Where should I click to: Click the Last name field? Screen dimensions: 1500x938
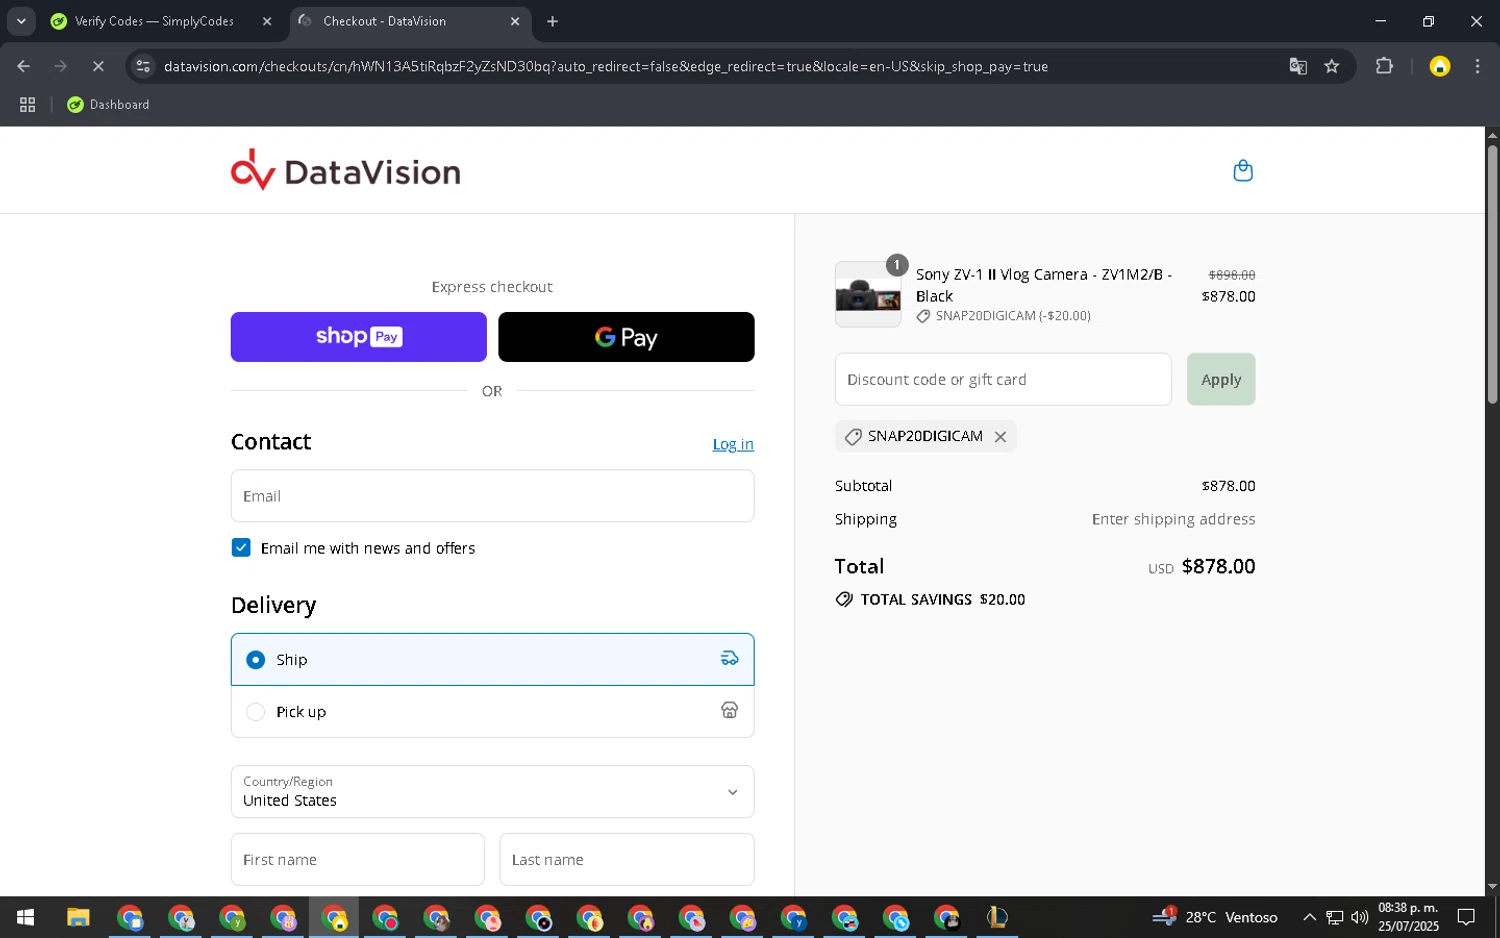626,860
